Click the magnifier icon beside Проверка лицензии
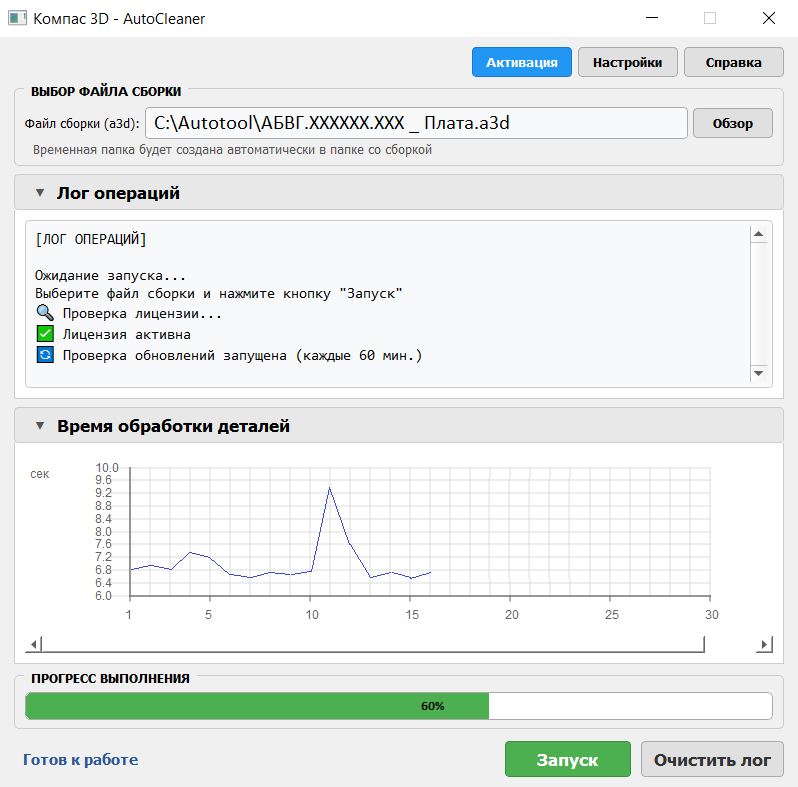 [x=45, y=313]
